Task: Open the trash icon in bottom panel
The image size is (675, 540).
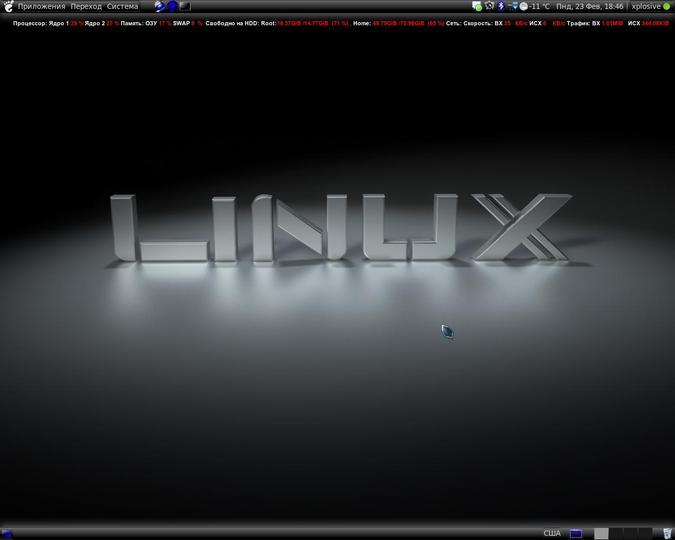Action: click(667, 534)
